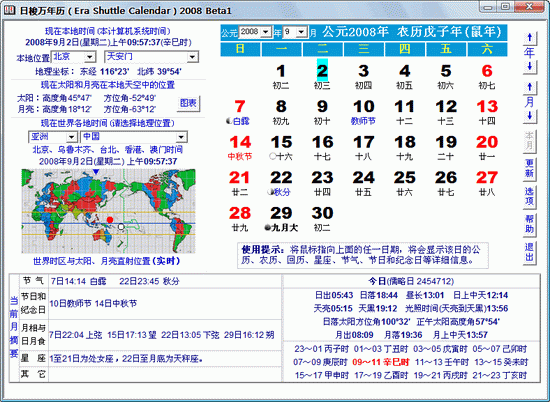Click the 退出 (exit) button

530,253
